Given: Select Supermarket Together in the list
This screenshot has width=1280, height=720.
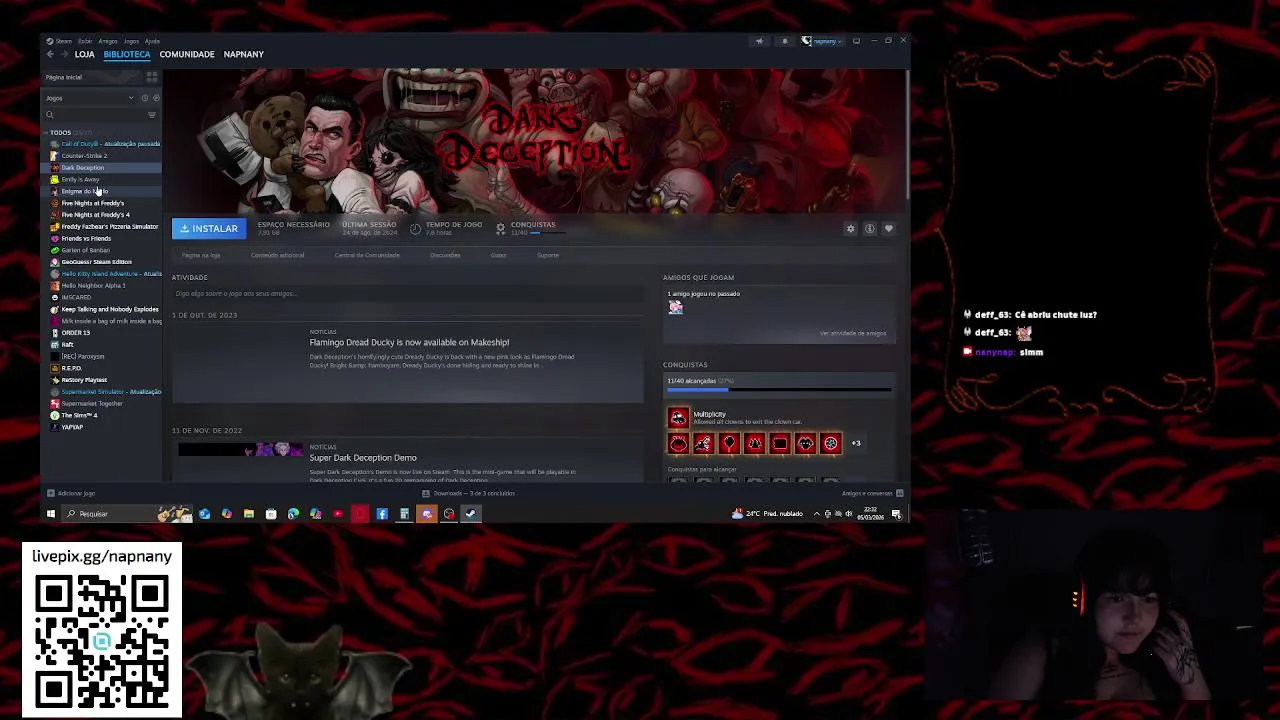Looking at the screenshot, I should coord(92,404).
